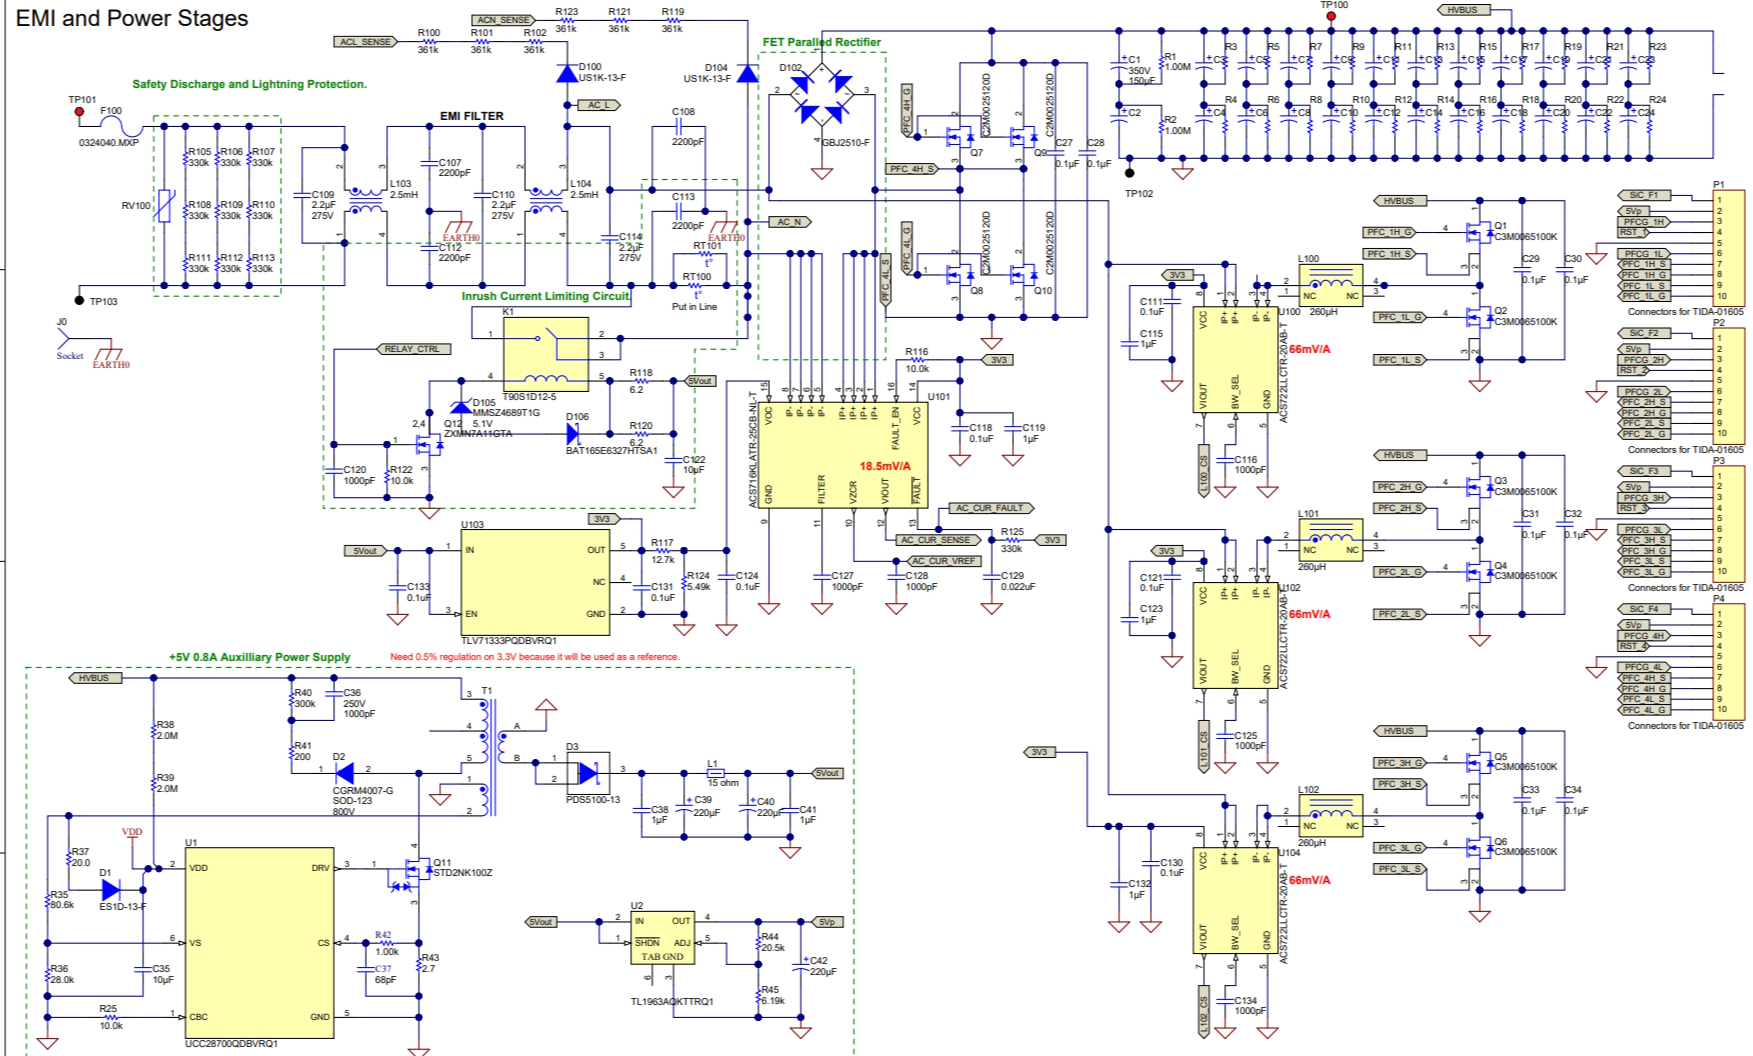Select the K1 relay symbol
1753x1056 pixels.
(545, 355)
